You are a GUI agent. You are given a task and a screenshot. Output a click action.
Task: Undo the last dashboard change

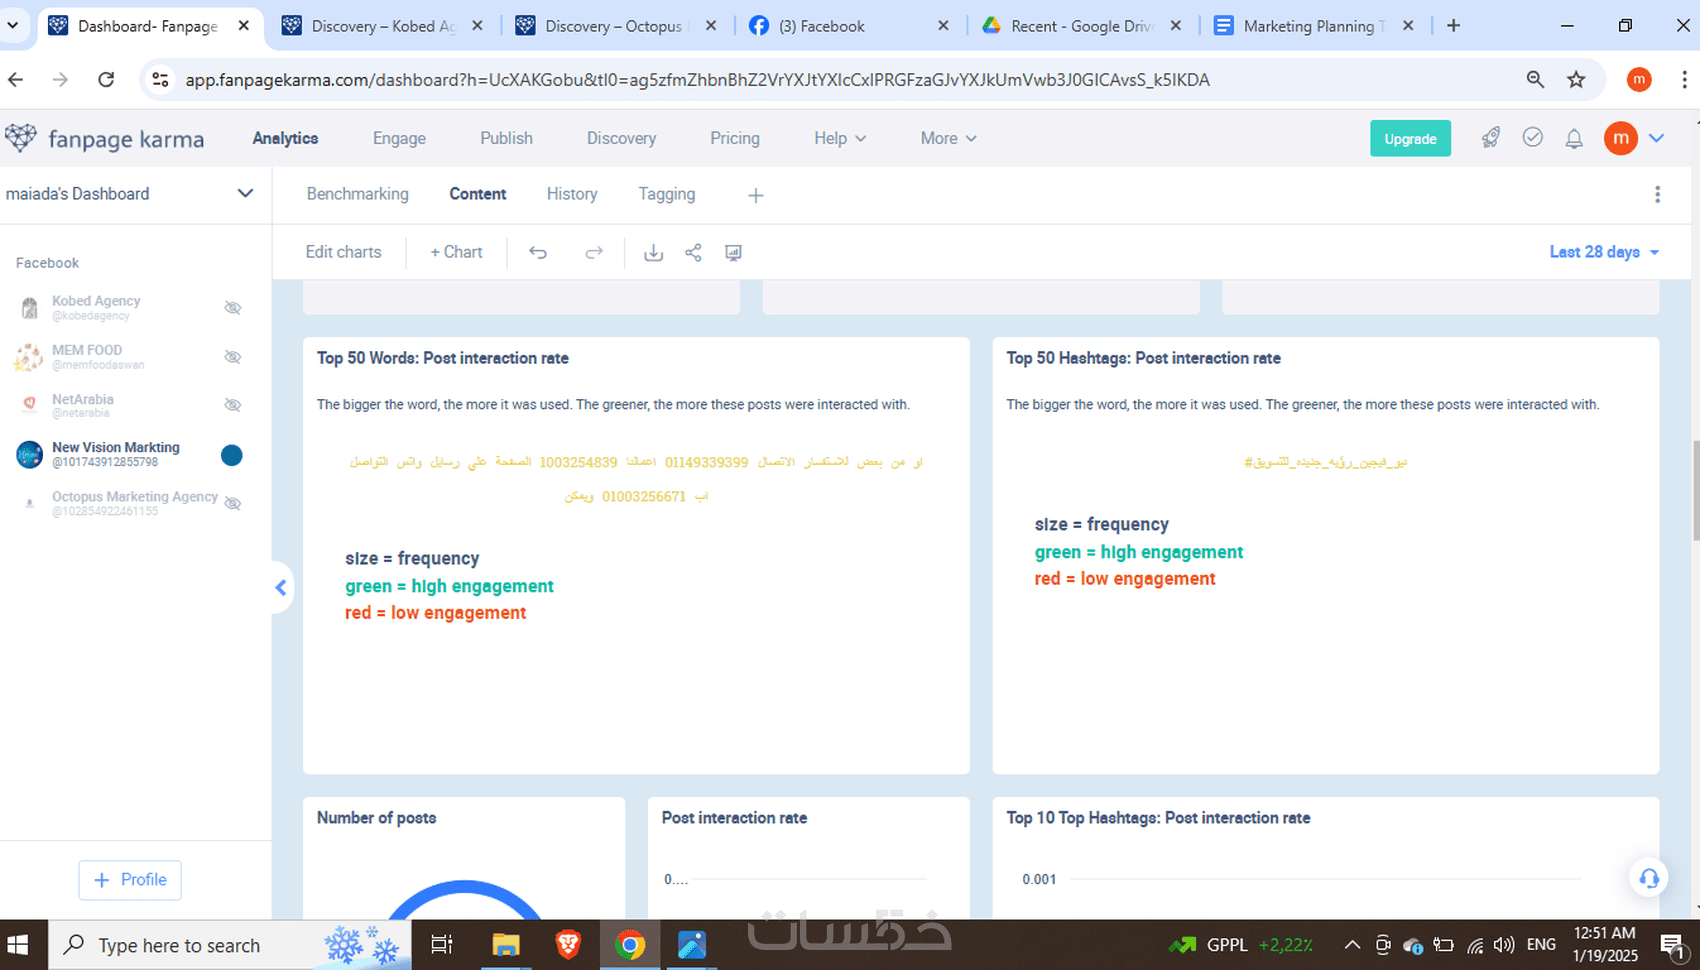[538, 253]
